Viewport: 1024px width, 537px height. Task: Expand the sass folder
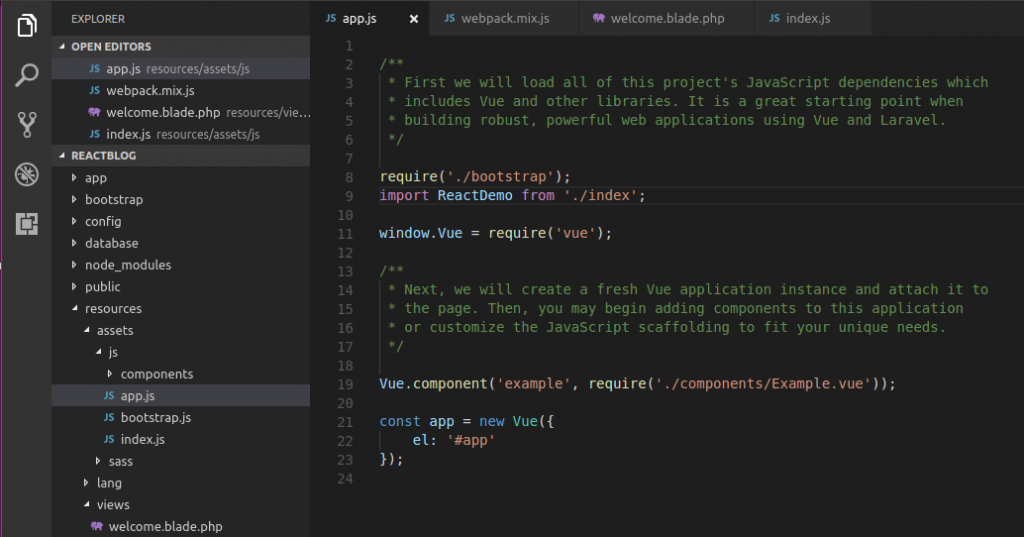[x=98, y=461]
